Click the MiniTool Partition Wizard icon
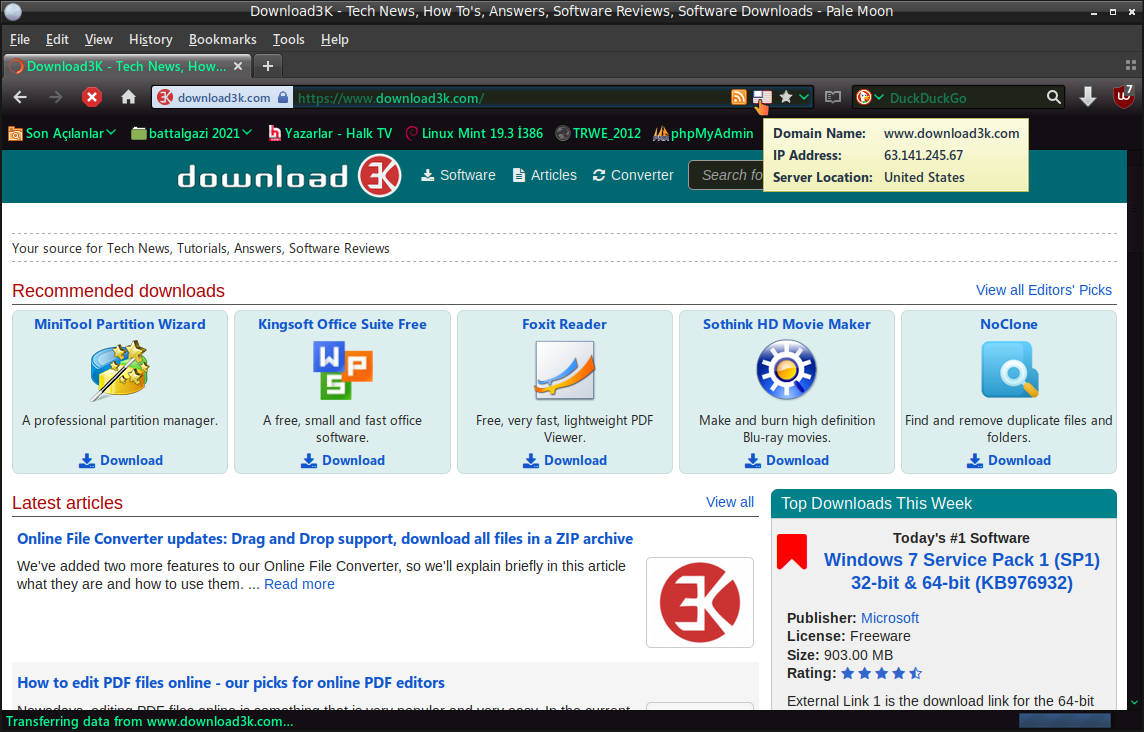This screenshot has width=1144, height=732. [120, 371]
